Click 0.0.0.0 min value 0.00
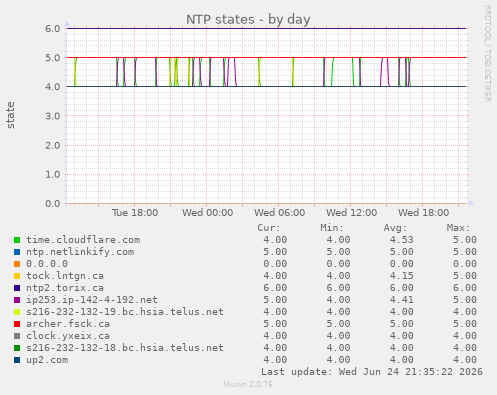Image resolution: width=497 pixels, height=395 pixels. (x=338, y=264)
